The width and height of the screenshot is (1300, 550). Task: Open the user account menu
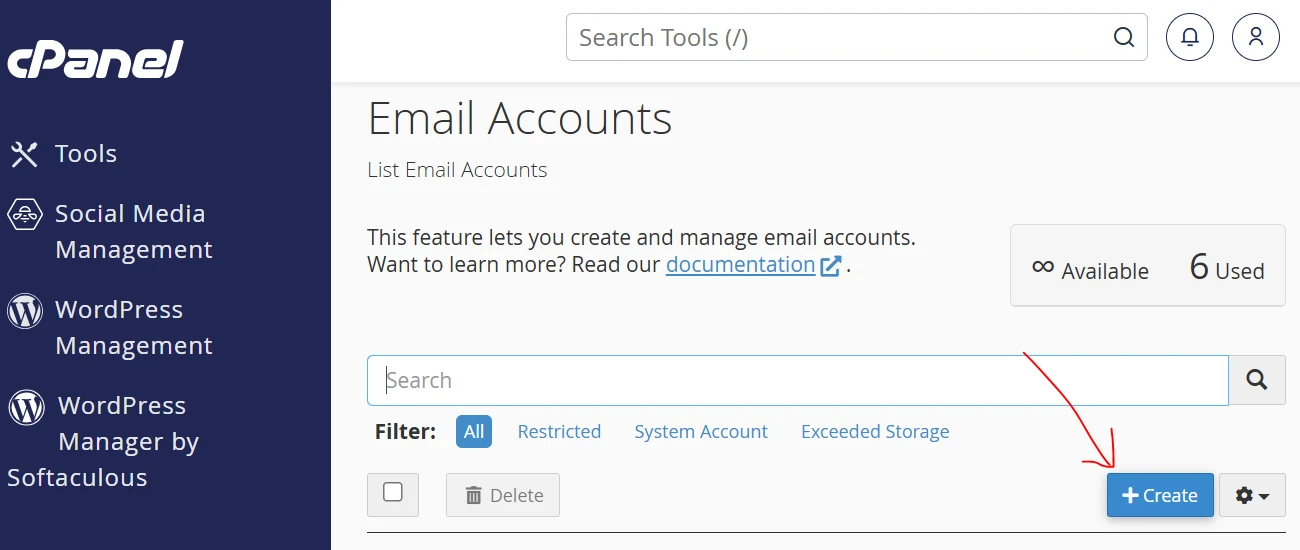pyautogui.click(x=1256, y=38)
